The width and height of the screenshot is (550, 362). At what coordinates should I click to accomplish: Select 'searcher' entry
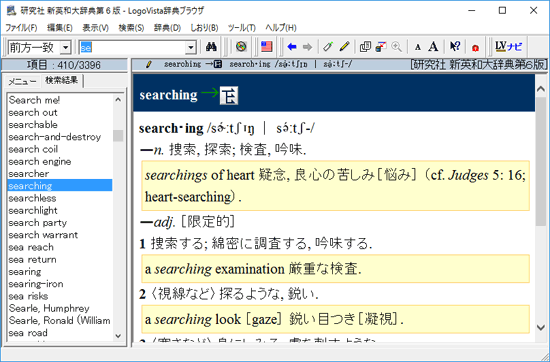coord(60,174)
